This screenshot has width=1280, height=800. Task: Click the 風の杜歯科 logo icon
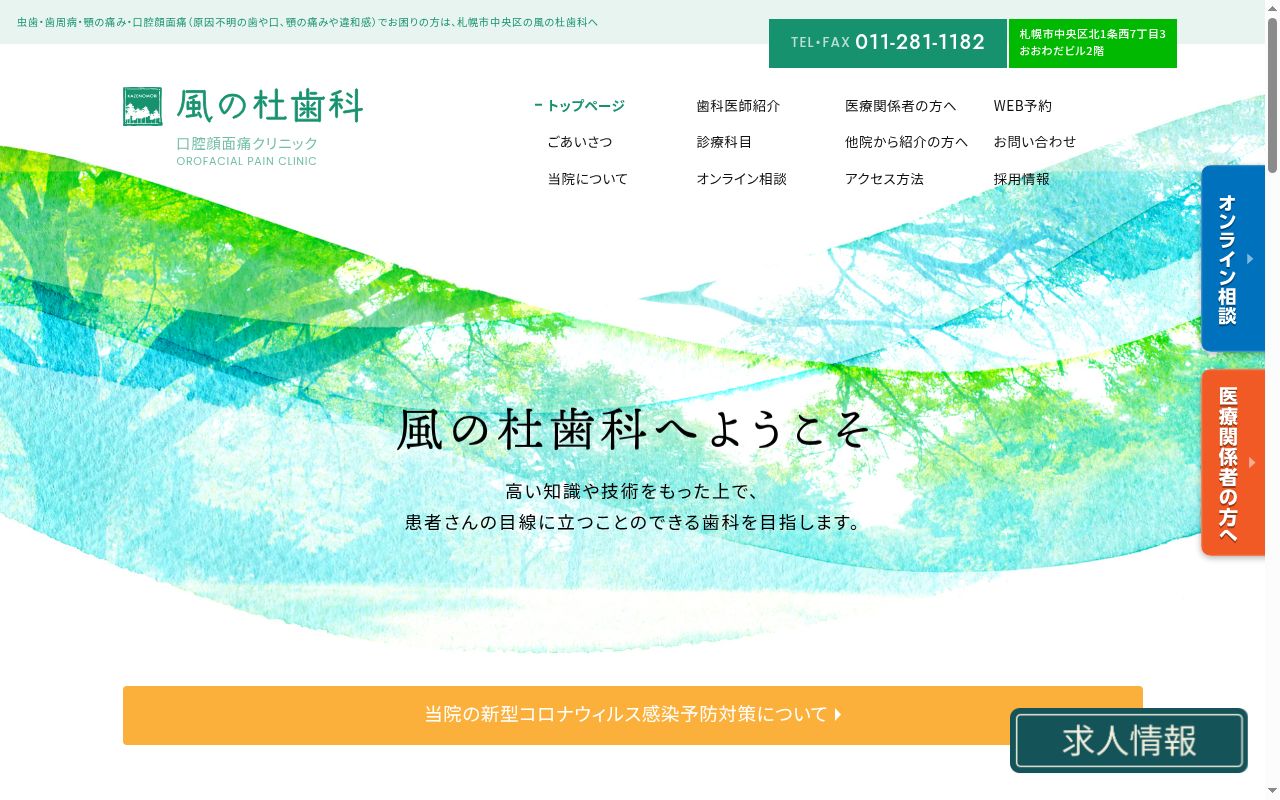coord(143,107)
